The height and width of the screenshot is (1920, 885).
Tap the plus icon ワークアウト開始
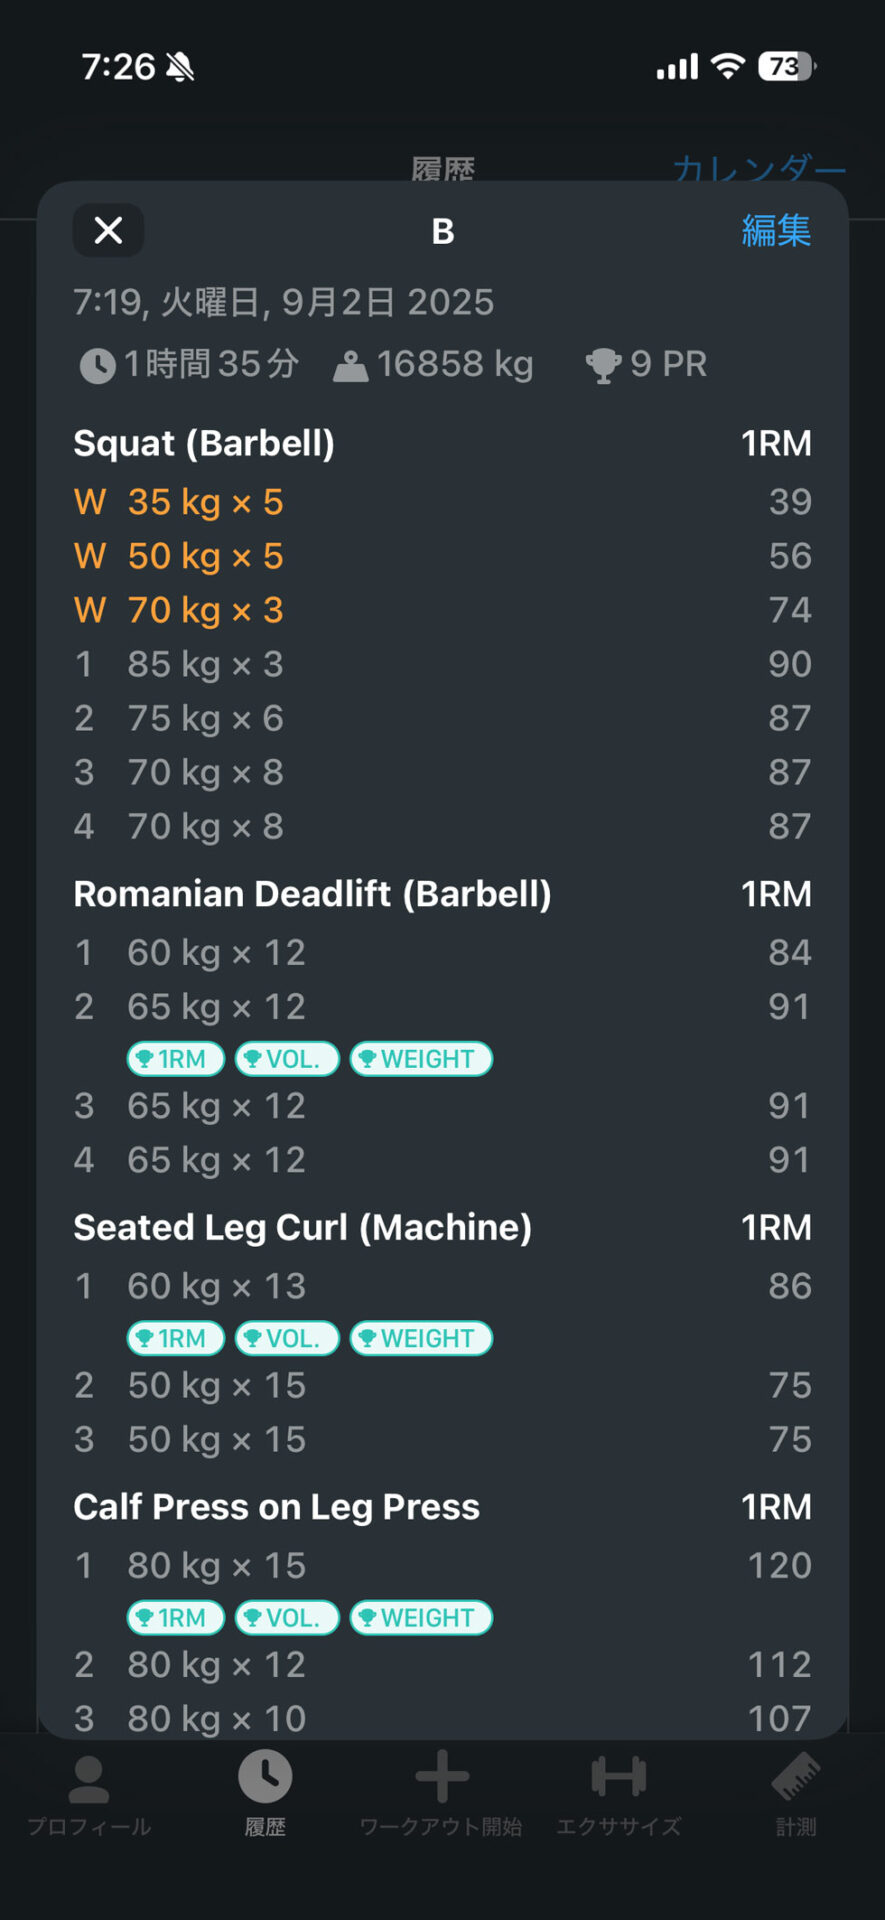[441, 1777]
